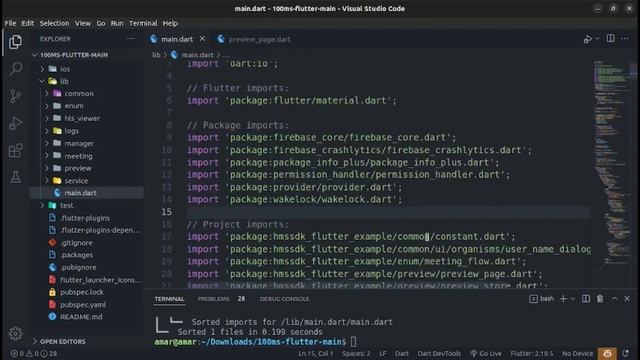Viewport: 640px width, 360px height.
Task: Click Go Live in status bar
Action: [486, 353]
